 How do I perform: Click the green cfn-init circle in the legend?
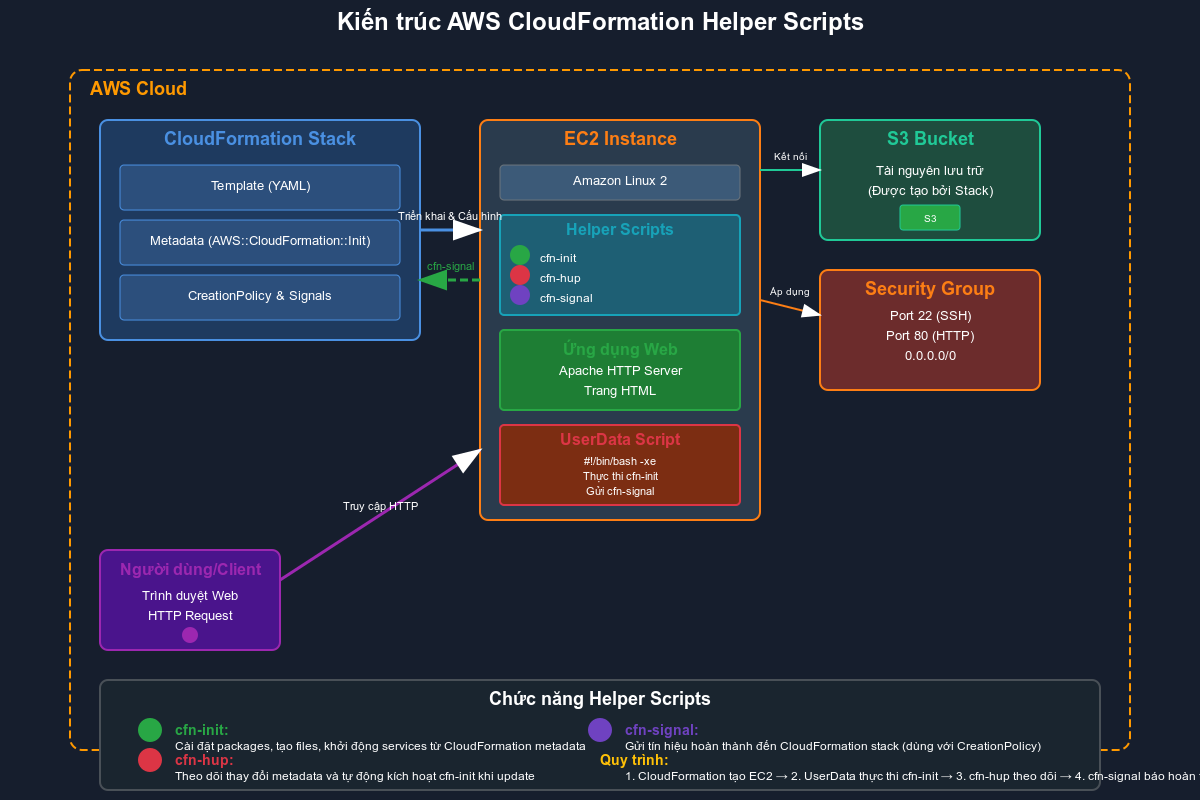click(x=150, y=730)
